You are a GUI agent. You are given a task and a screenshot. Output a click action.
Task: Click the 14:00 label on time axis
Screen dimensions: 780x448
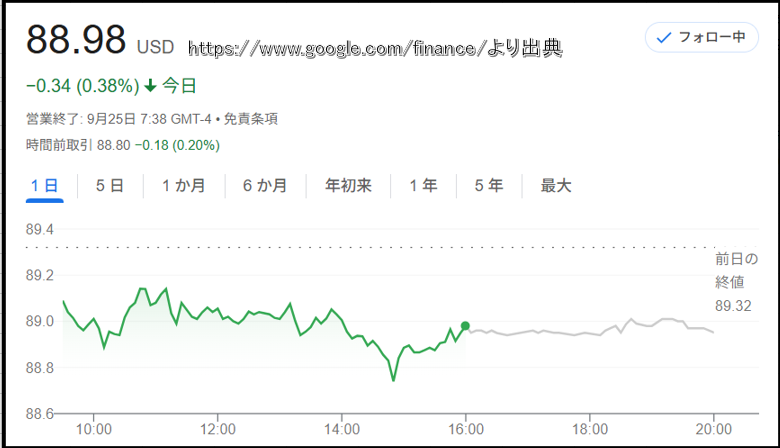pos(342,431)
